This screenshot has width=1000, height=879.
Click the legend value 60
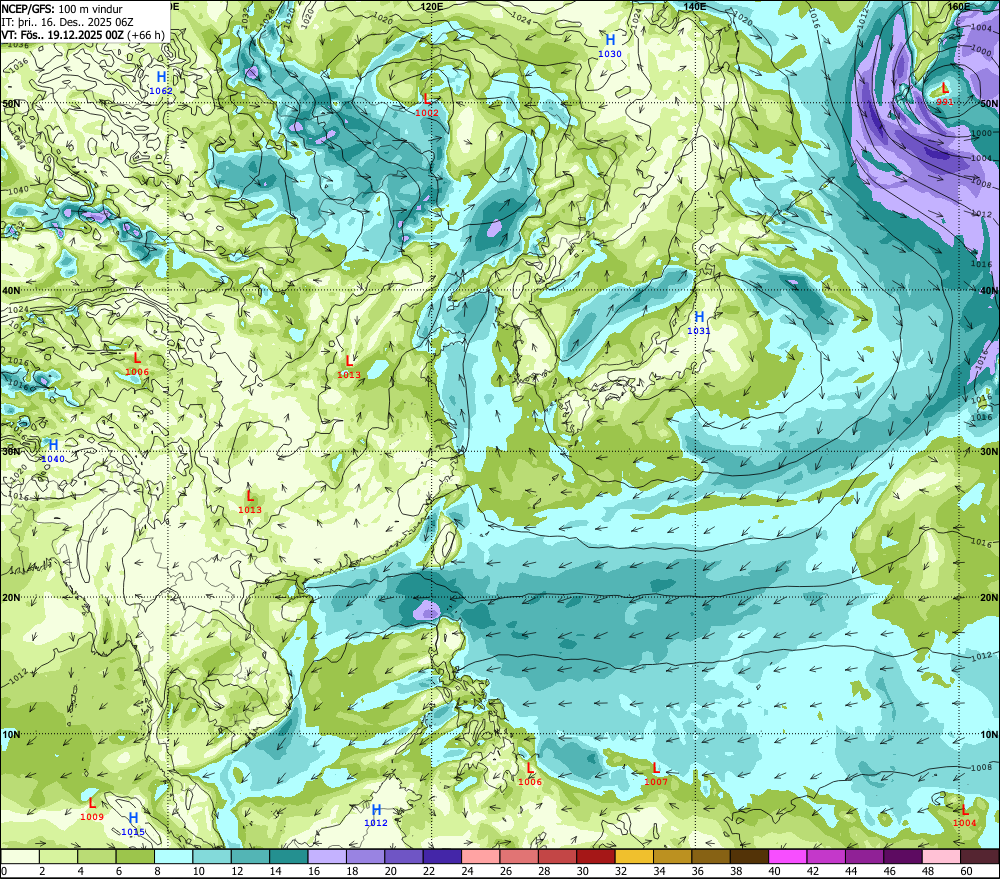click(966, 871)
